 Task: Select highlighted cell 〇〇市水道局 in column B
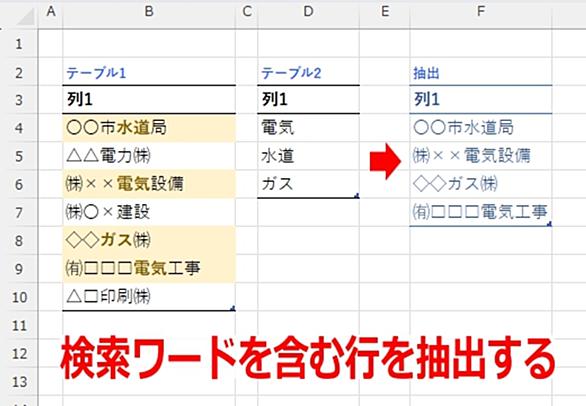[149, 128]
